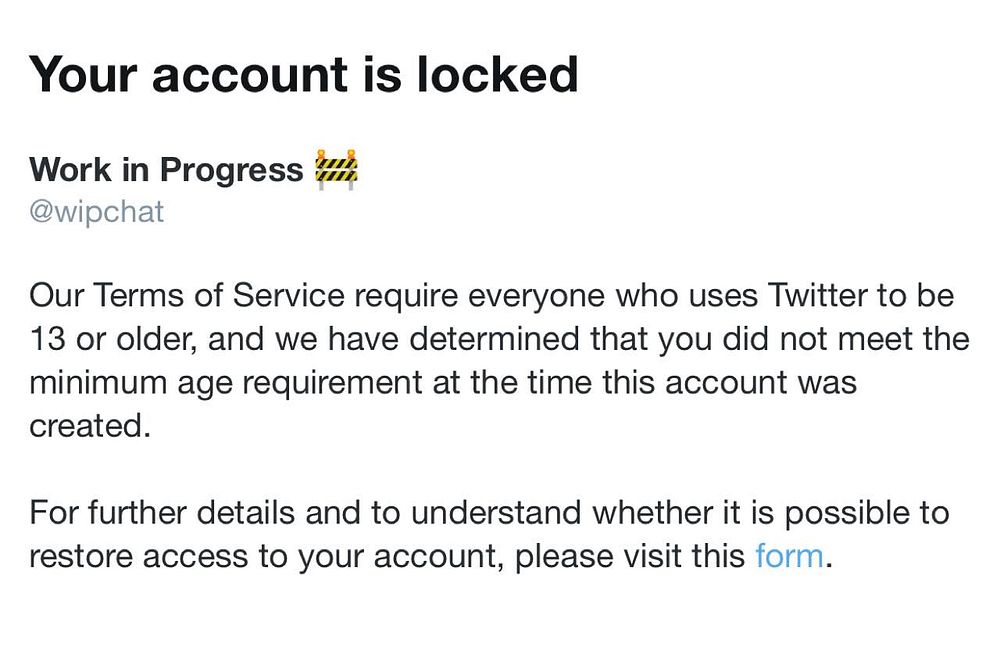The width and height of the screenshot is (1000, 646).
Task: Click the word "Progress" in the account name
Action: coord(231,170)
